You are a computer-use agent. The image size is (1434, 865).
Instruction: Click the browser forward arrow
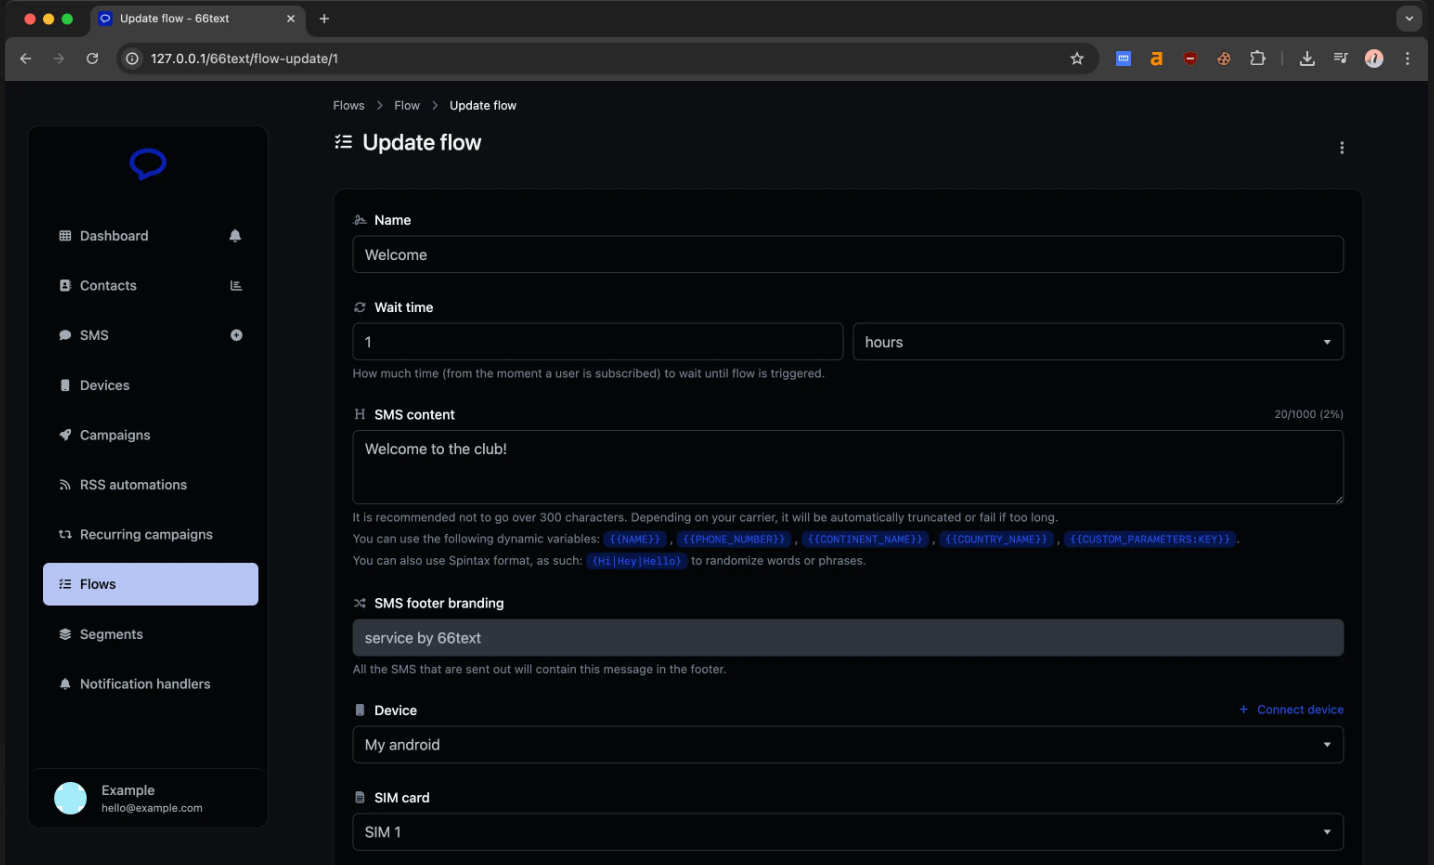pos(59,59)
